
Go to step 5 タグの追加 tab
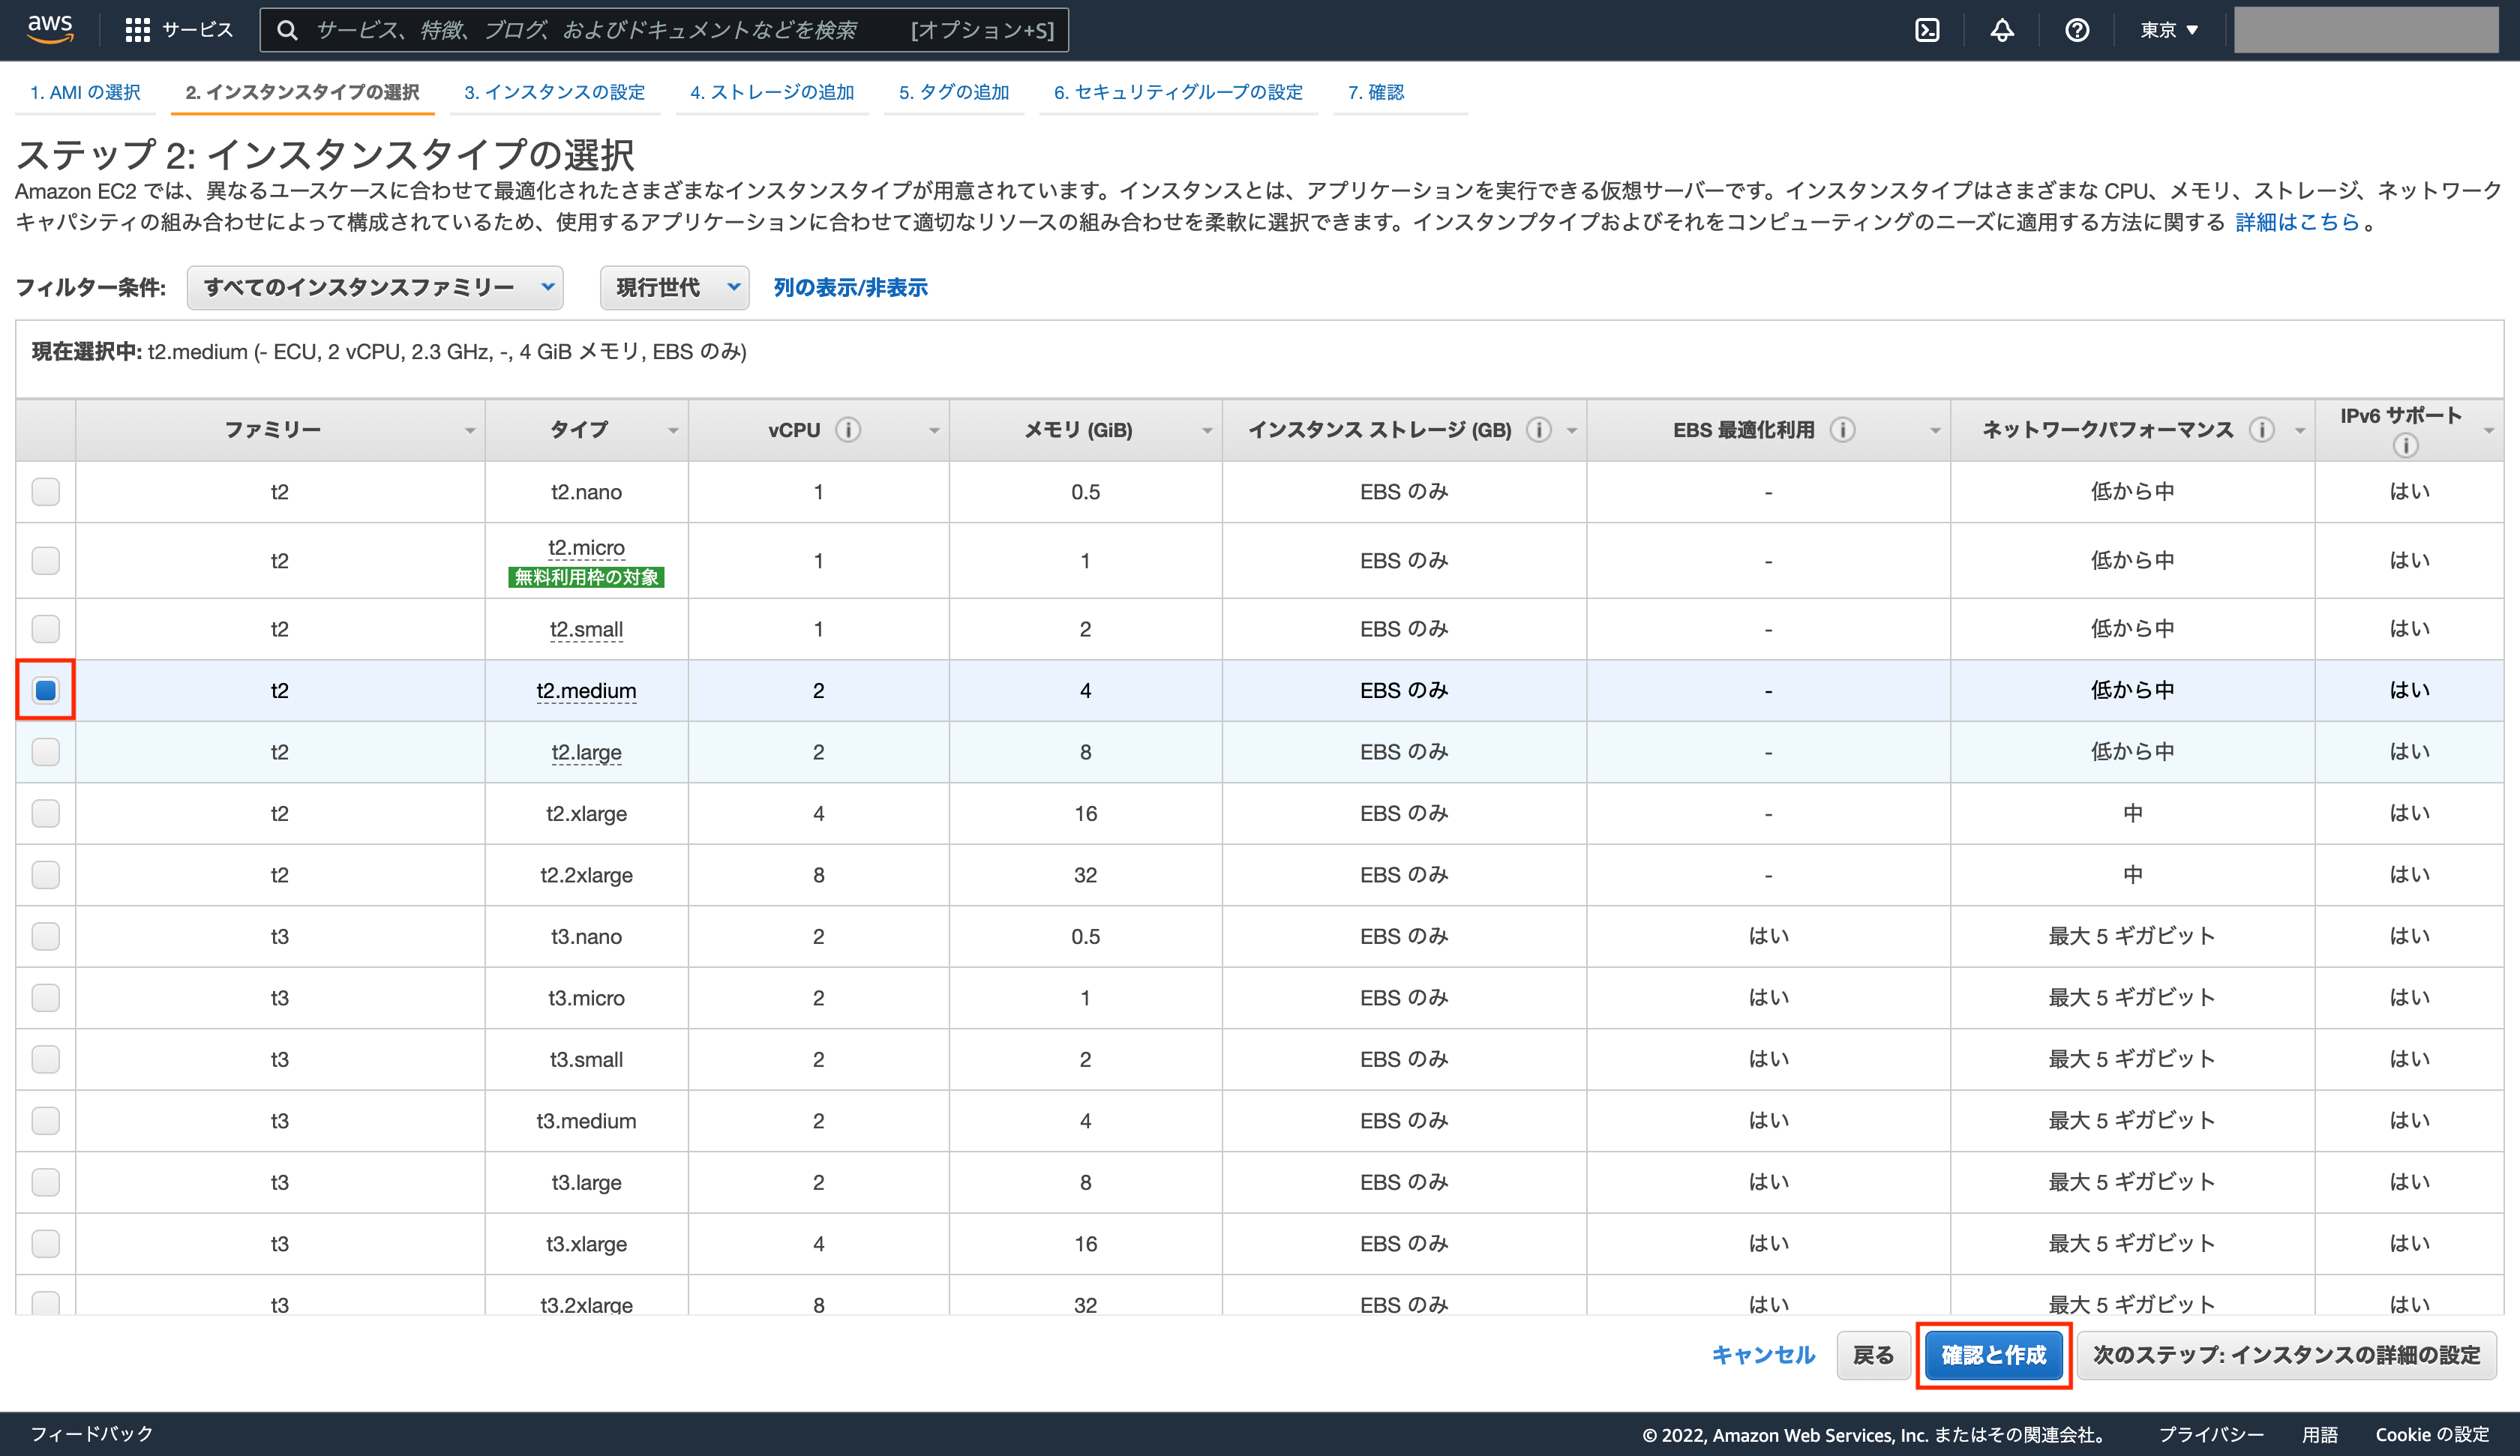[954, 92]
